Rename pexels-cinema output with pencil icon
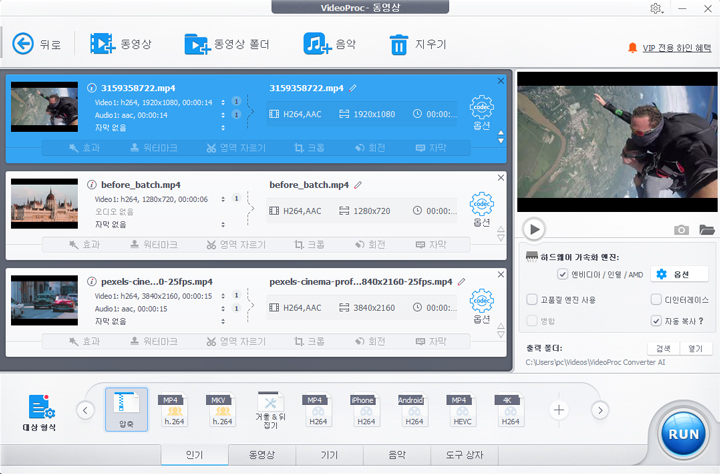The height and width of the screenshot is (474, 720). click(461, 282)
